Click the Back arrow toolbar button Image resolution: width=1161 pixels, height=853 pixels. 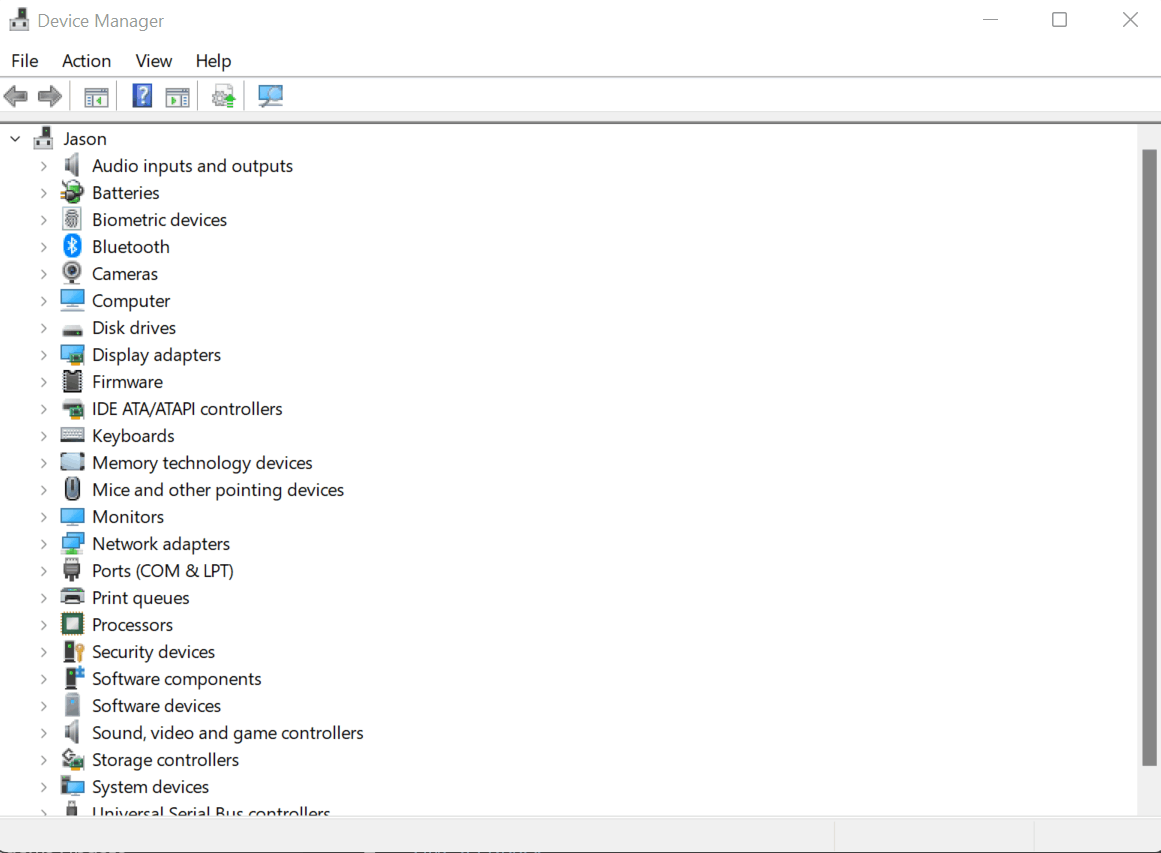coord(16,96)
